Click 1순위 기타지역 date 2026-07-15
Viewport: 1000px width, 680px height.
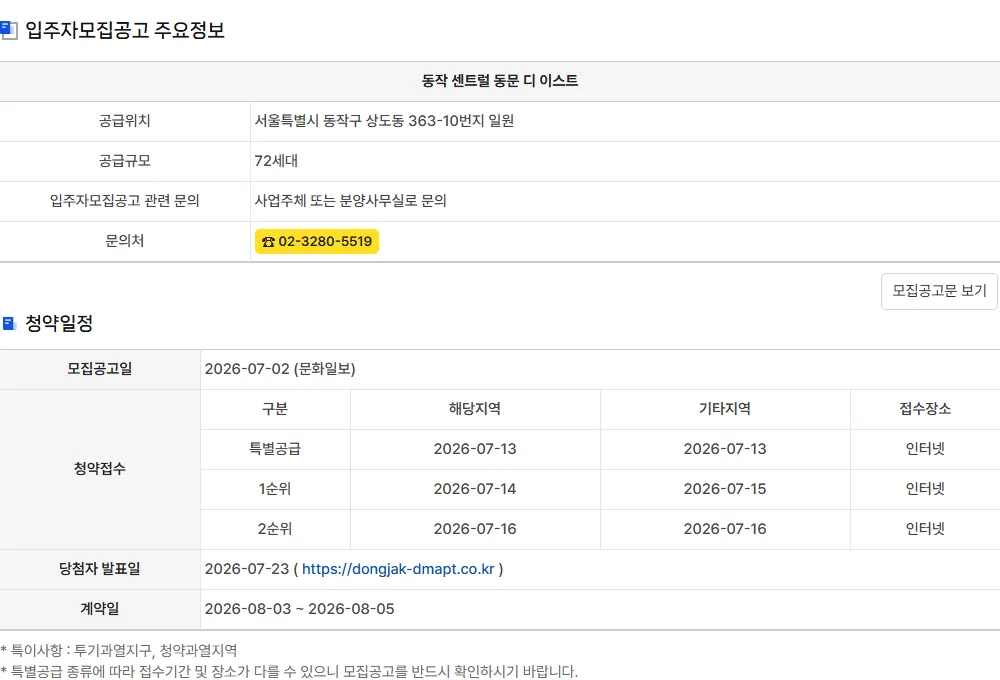tap(724, 489)
